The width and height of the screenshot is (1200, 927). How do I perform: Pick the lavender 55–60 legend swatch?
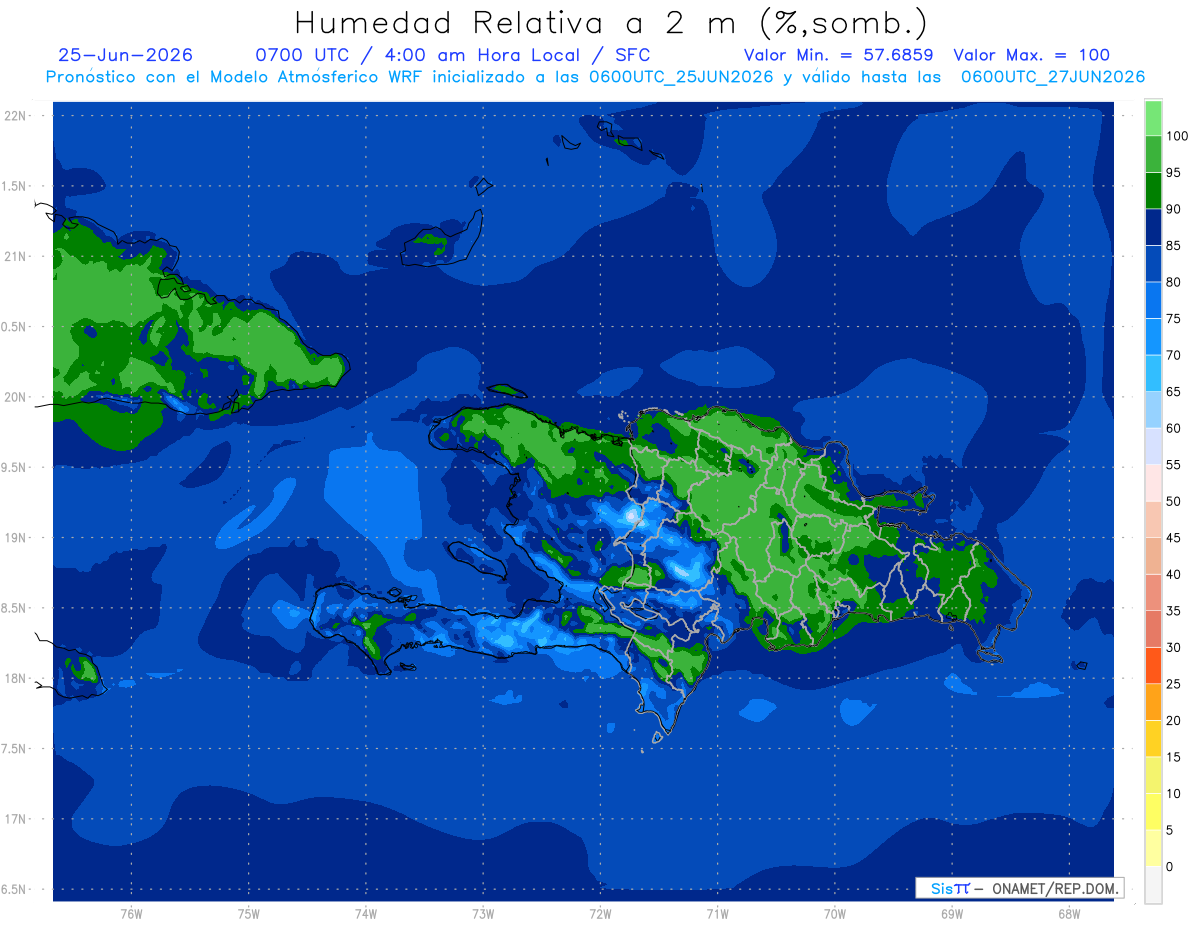click(x=1153, y=446)
